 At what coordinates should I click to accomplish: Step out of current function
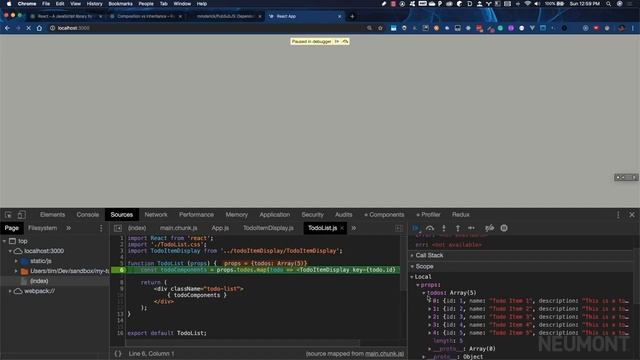pyautogui.click(x=458, y=228)
